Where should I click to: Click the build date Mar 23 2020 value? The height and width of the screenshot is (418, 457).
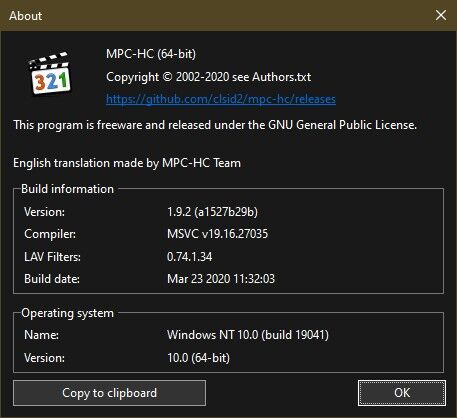pyautogui.click(x=221, y=279)
